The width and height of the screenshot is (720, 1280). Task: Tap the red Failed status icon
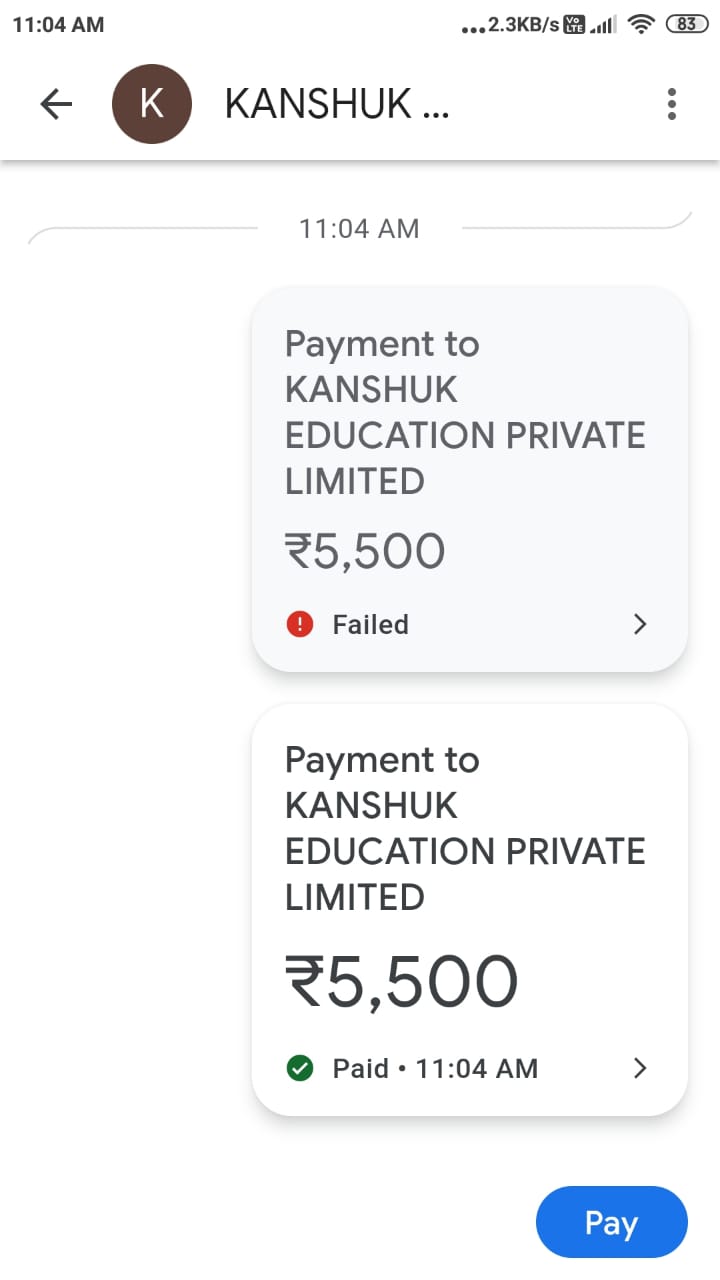point(299,624)
